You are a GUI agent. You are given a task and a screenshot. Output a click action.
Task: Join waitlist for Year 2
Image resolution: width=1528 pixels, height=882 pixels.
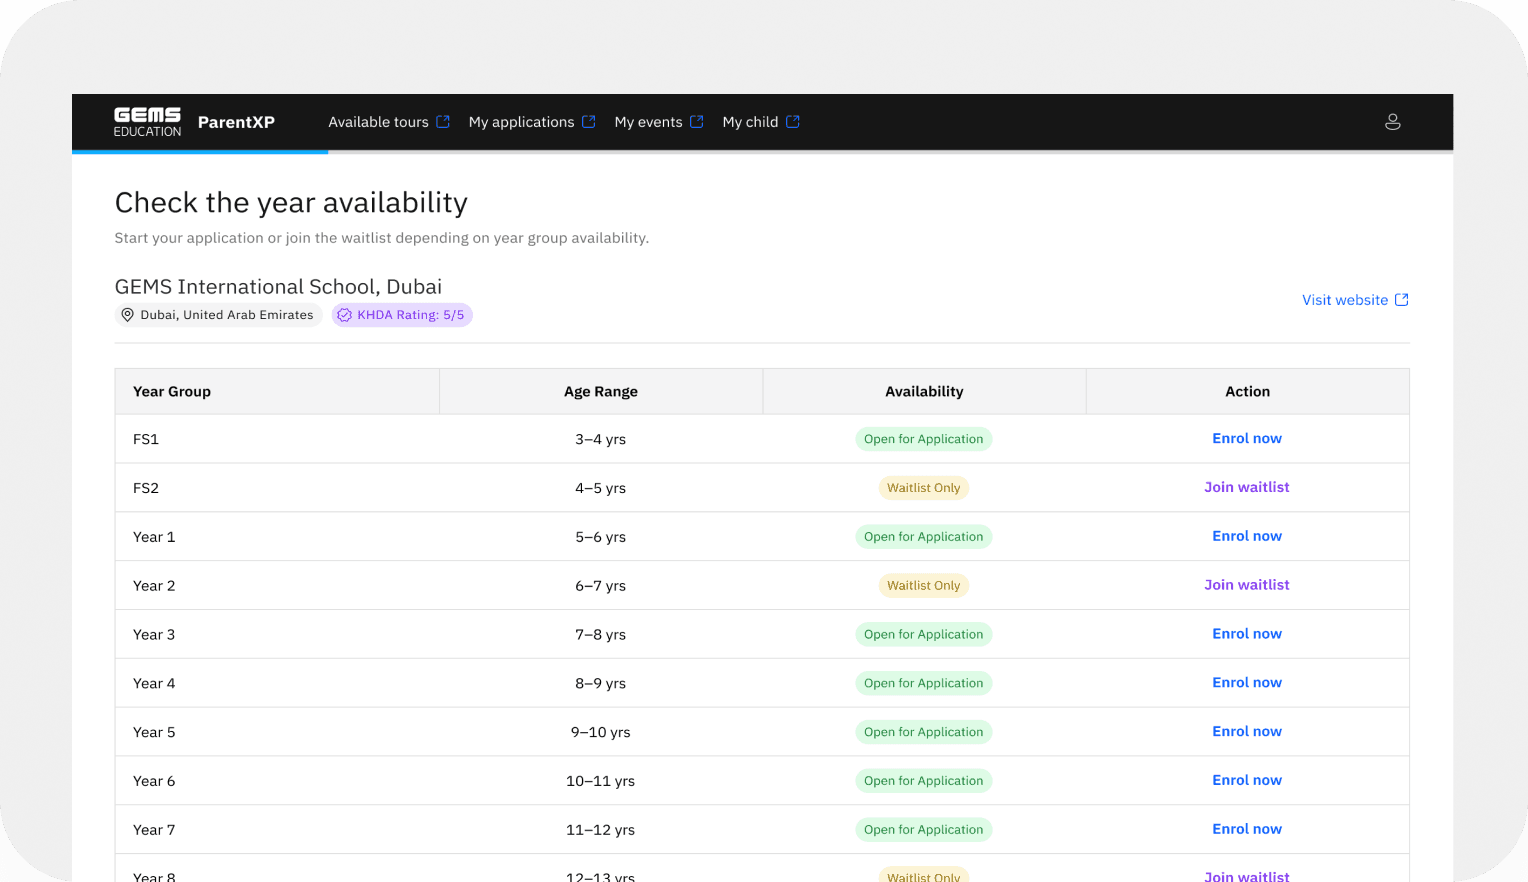pos(1247,585)
